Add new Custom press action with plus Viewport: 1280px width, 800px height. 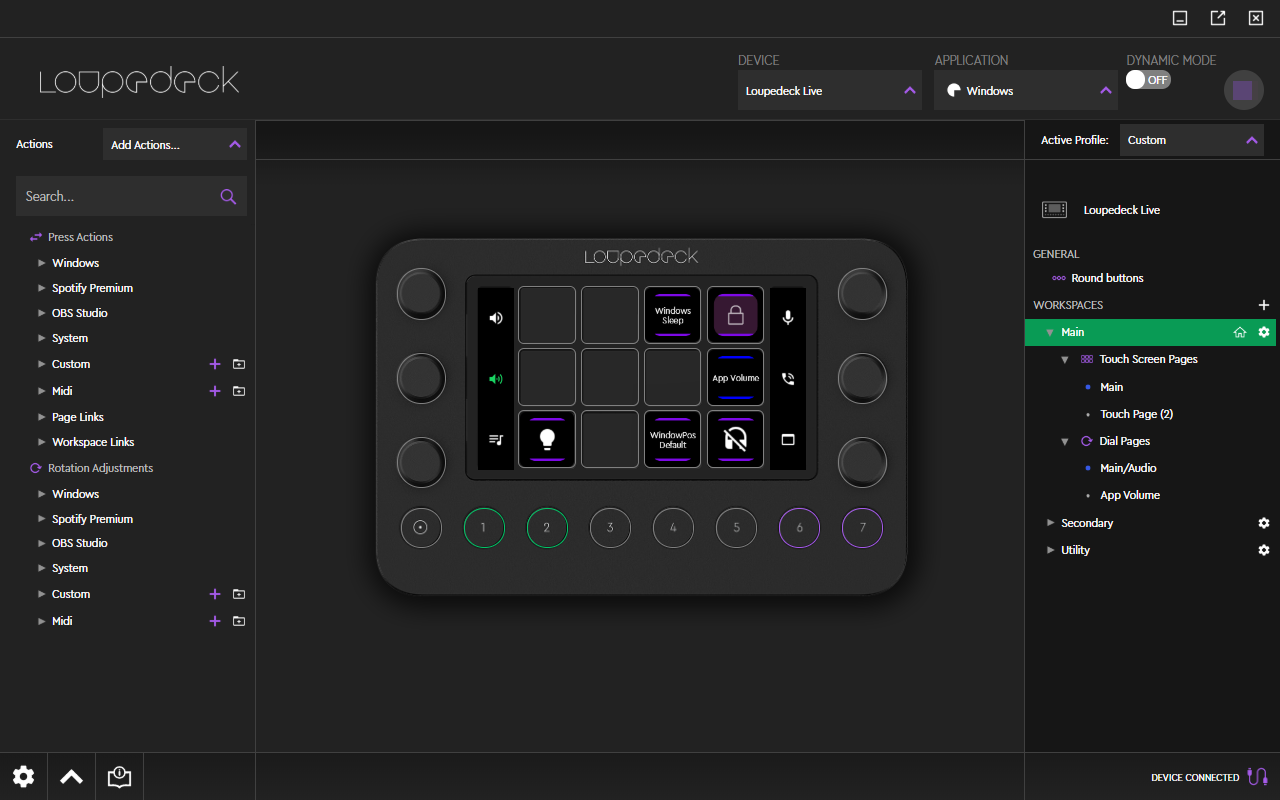[214, 364]
